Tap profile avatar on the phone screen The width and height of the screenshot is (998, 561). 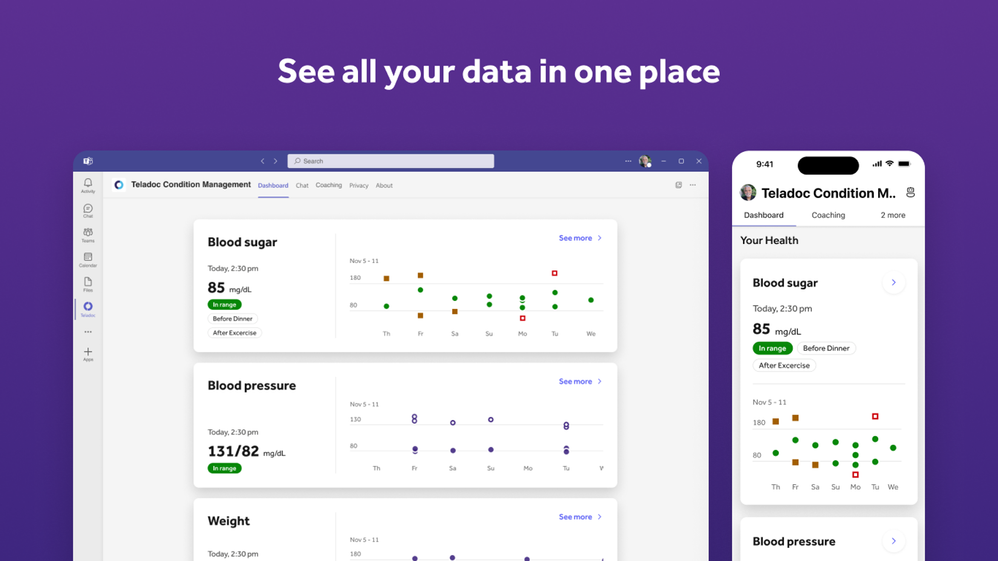[748, 192]
